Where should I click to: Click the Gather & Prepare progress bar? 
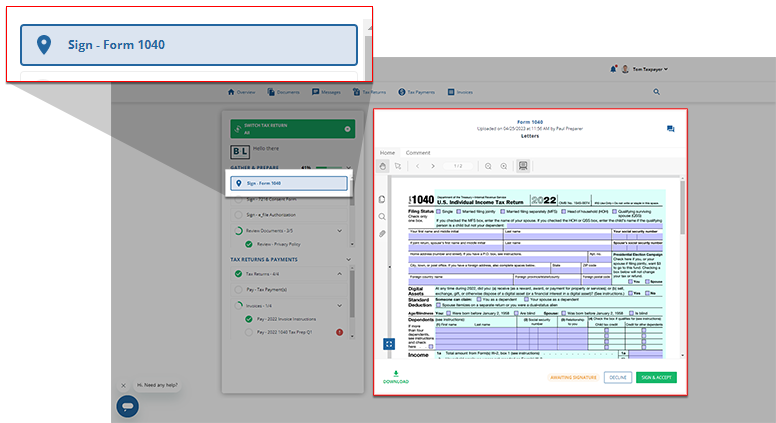pyautogui.click(x=329, y=168)
